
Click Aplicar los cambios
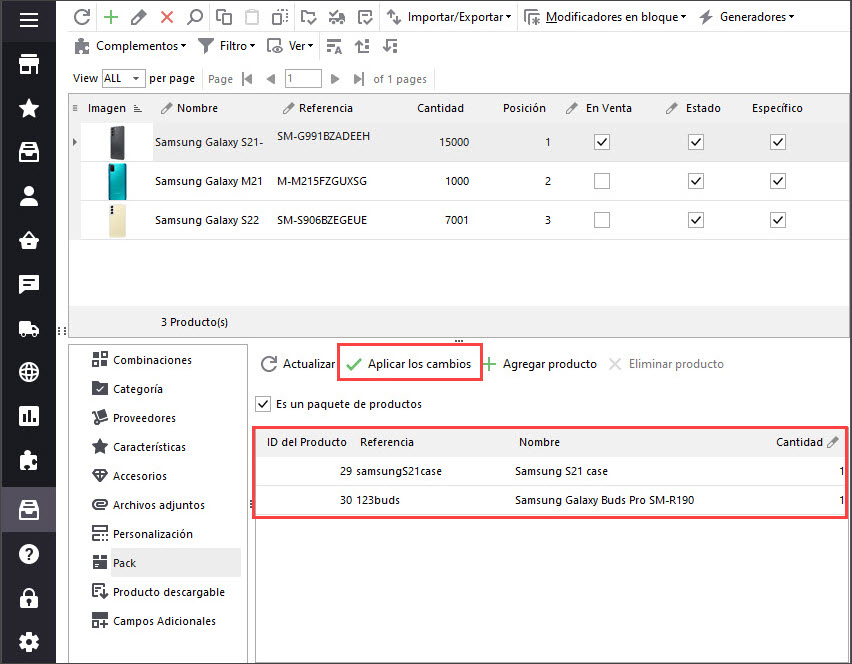(x=409, y=364)
